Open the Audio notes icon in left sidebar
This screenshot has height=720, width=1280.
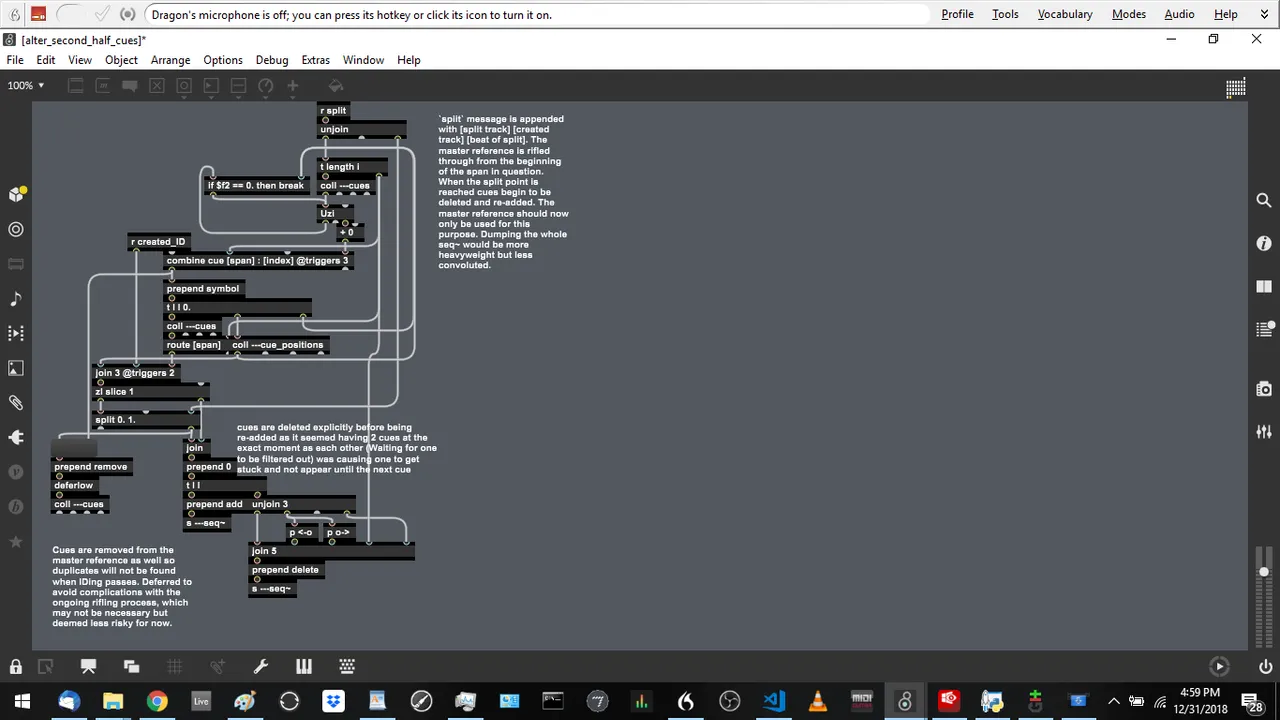(16, 299)
